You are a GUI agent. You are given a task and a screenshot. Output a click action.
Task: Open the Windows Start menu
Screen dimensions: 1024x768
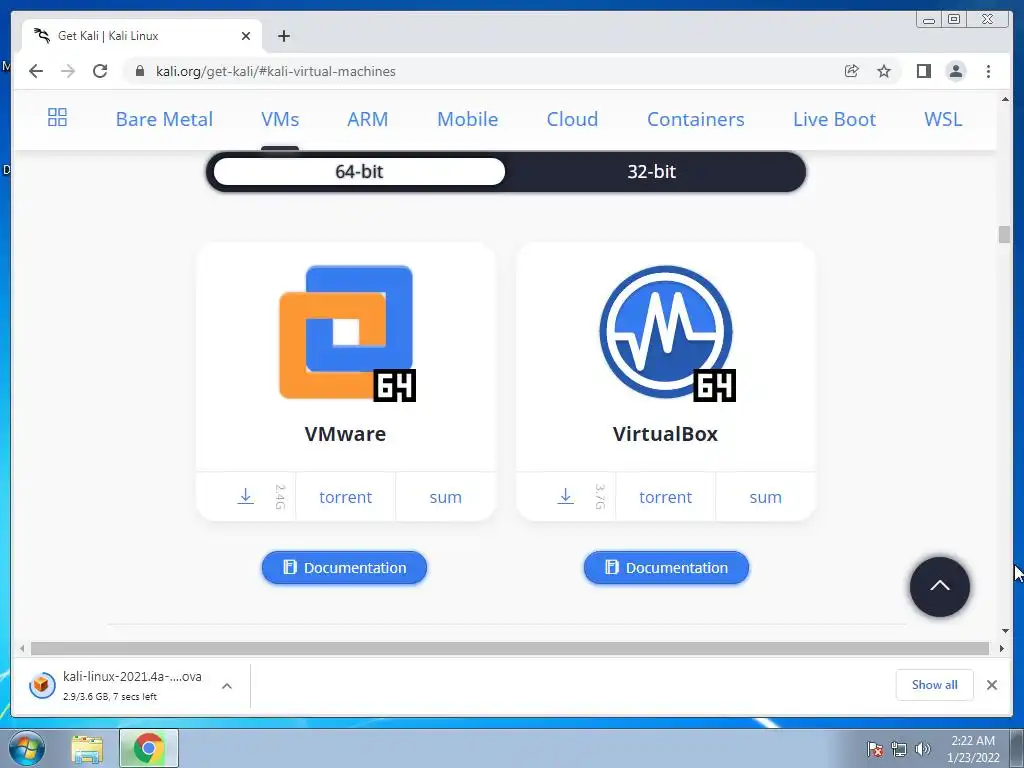pos(27,748)
